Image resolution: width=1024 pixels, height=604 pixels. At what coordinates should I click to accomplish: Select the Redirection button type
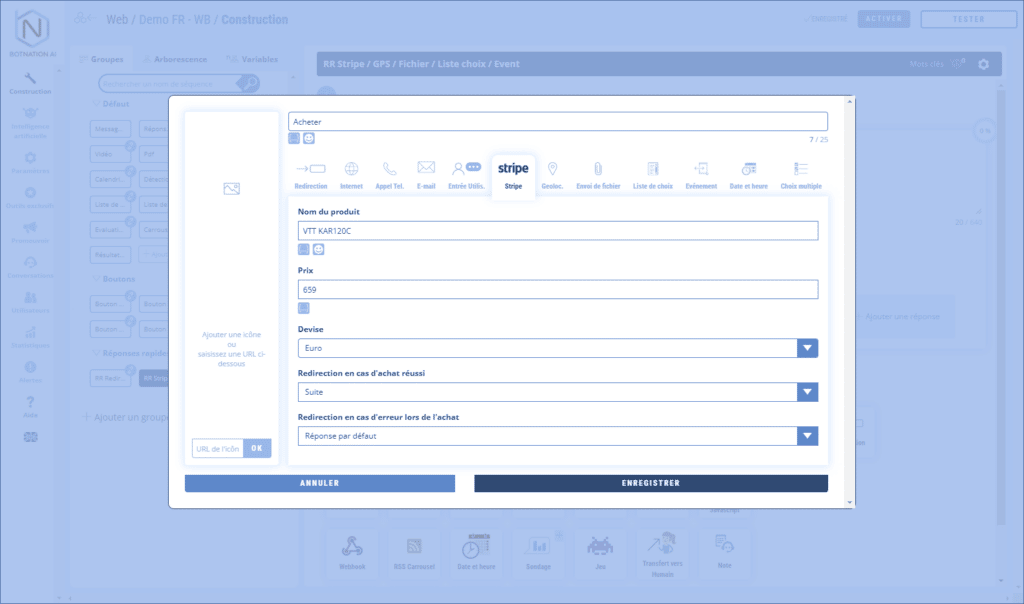click(310, 174)
